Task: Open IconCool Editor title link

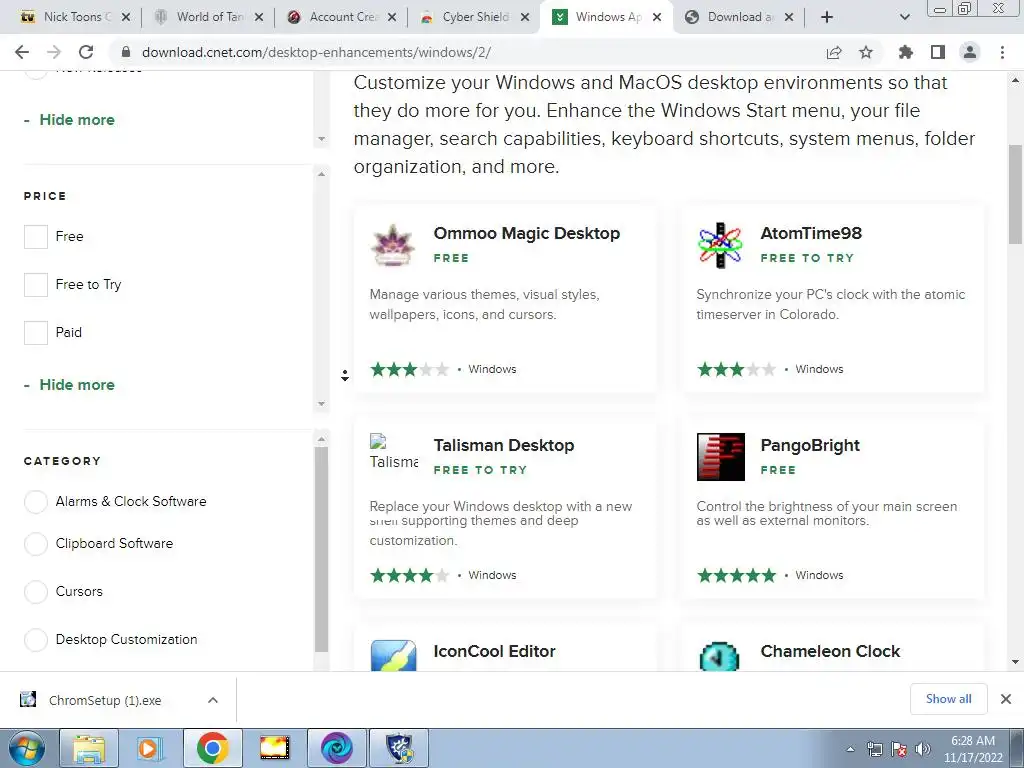Action: (x=494, y=651)
